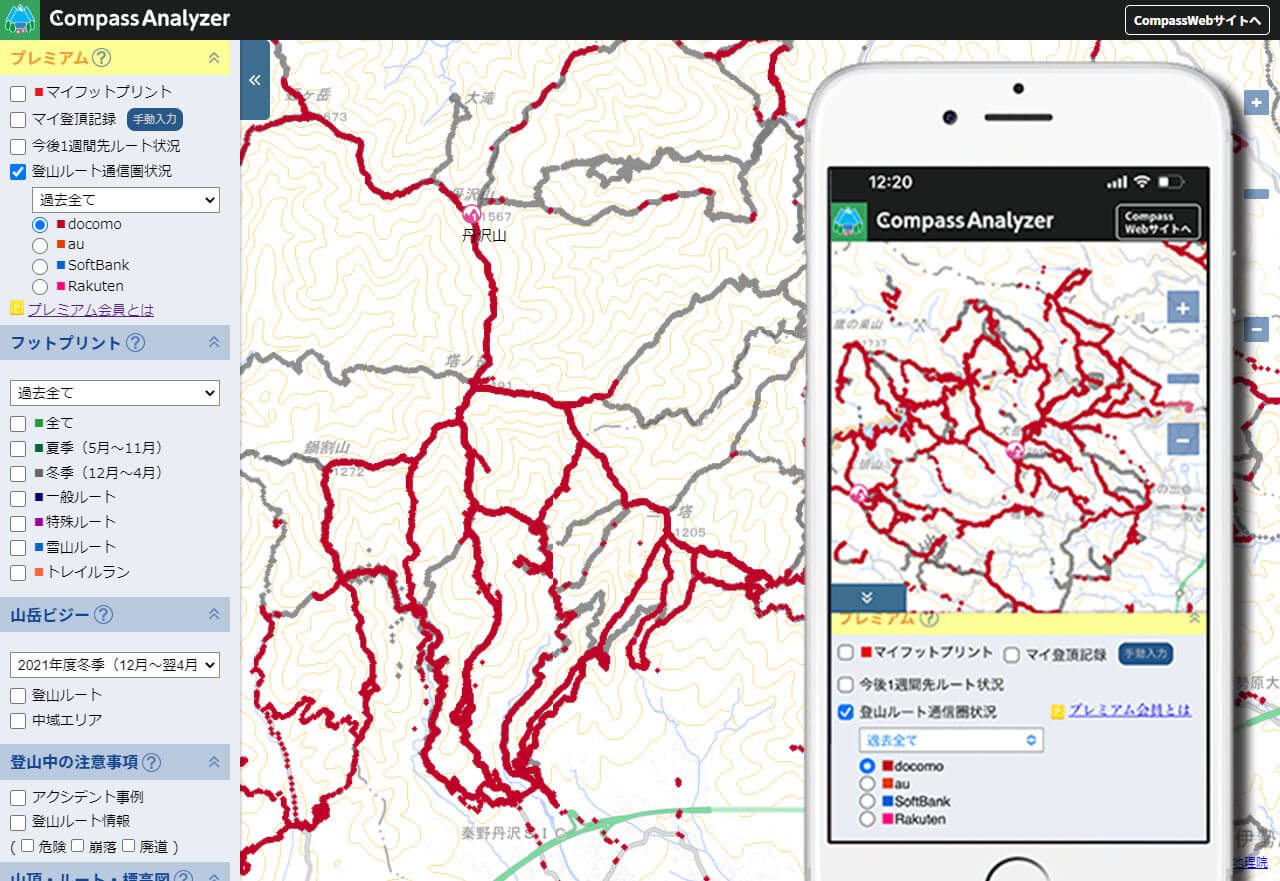Viewport: 1280px width, 881px height.
Task: Click the Compass Analyzer logo icon in header
Action: [20, 19]
